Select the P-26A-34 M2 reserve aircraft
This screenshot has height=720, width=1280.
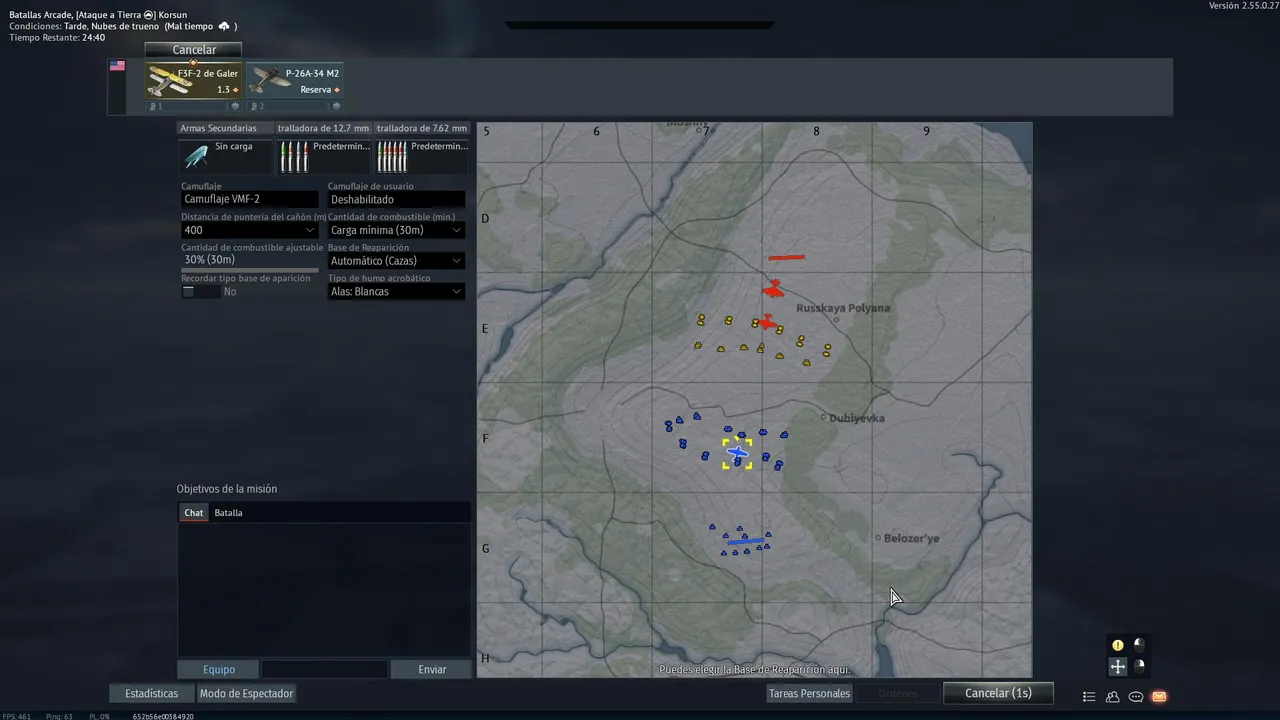click(295, 81)
